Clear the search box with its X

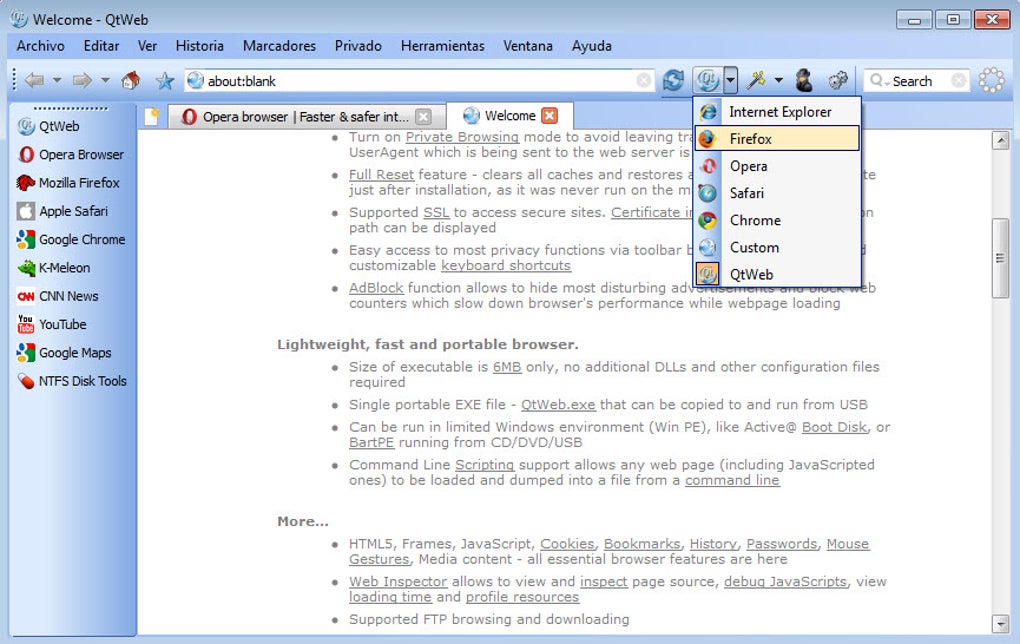[958, 81]
